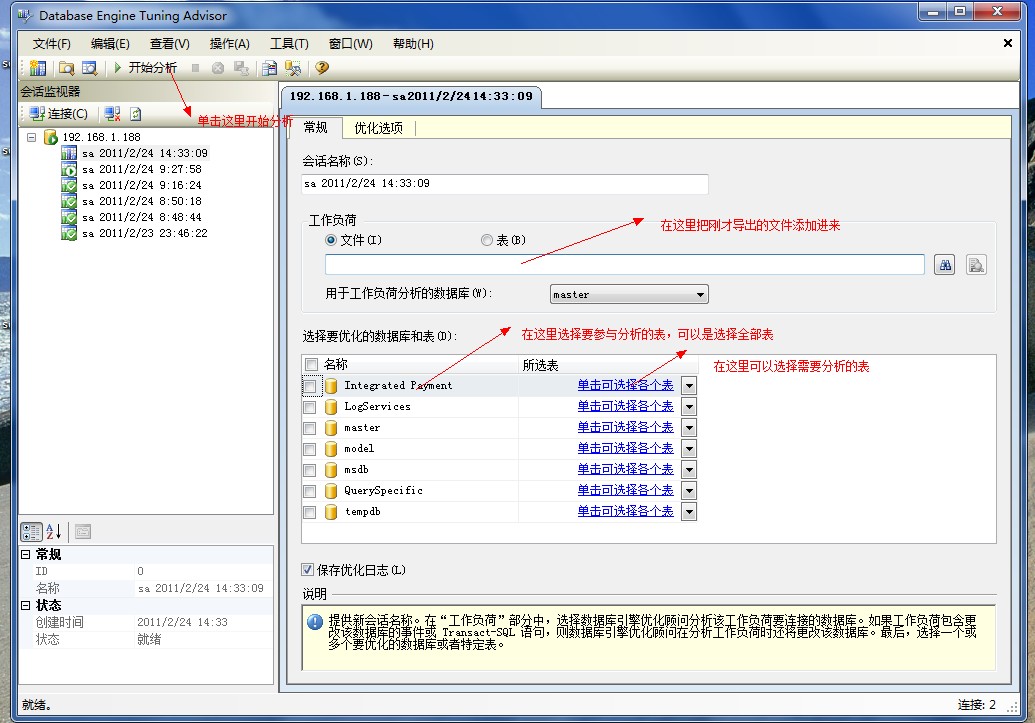Open the 窗口(W) menu
1035x723 pixels.
pyautogui.click(x=351, y=44)
